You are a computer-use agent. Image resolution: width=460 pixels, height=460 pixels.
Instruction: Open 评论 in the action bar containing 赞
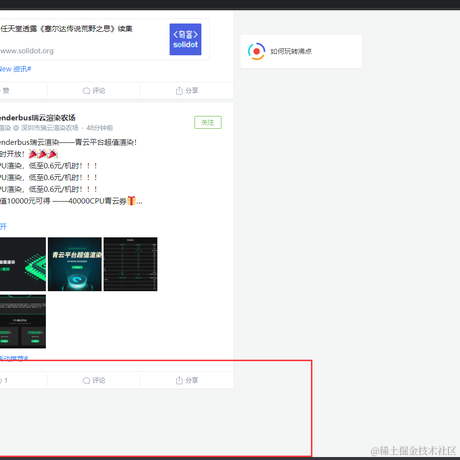(x=94, y=91)
